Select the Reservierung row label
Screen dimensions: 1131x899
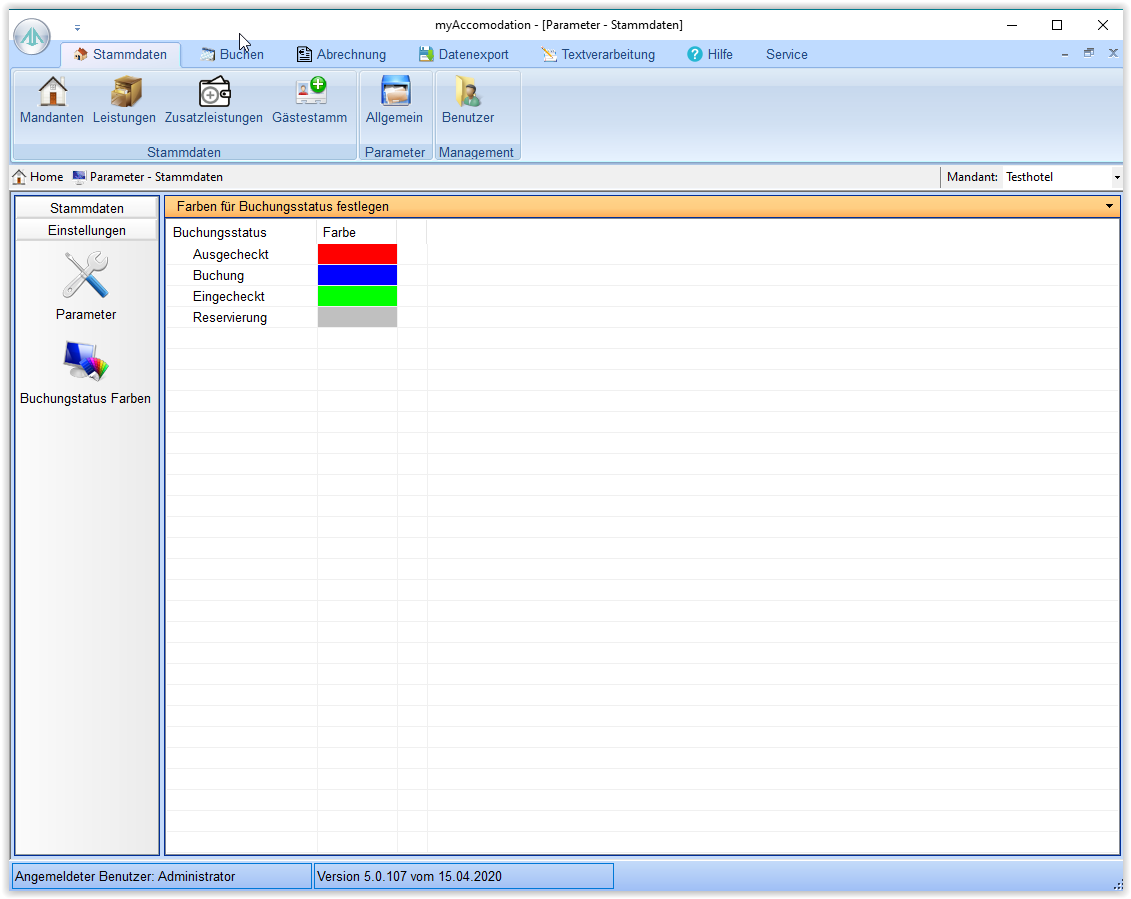[x=230, y=318]
